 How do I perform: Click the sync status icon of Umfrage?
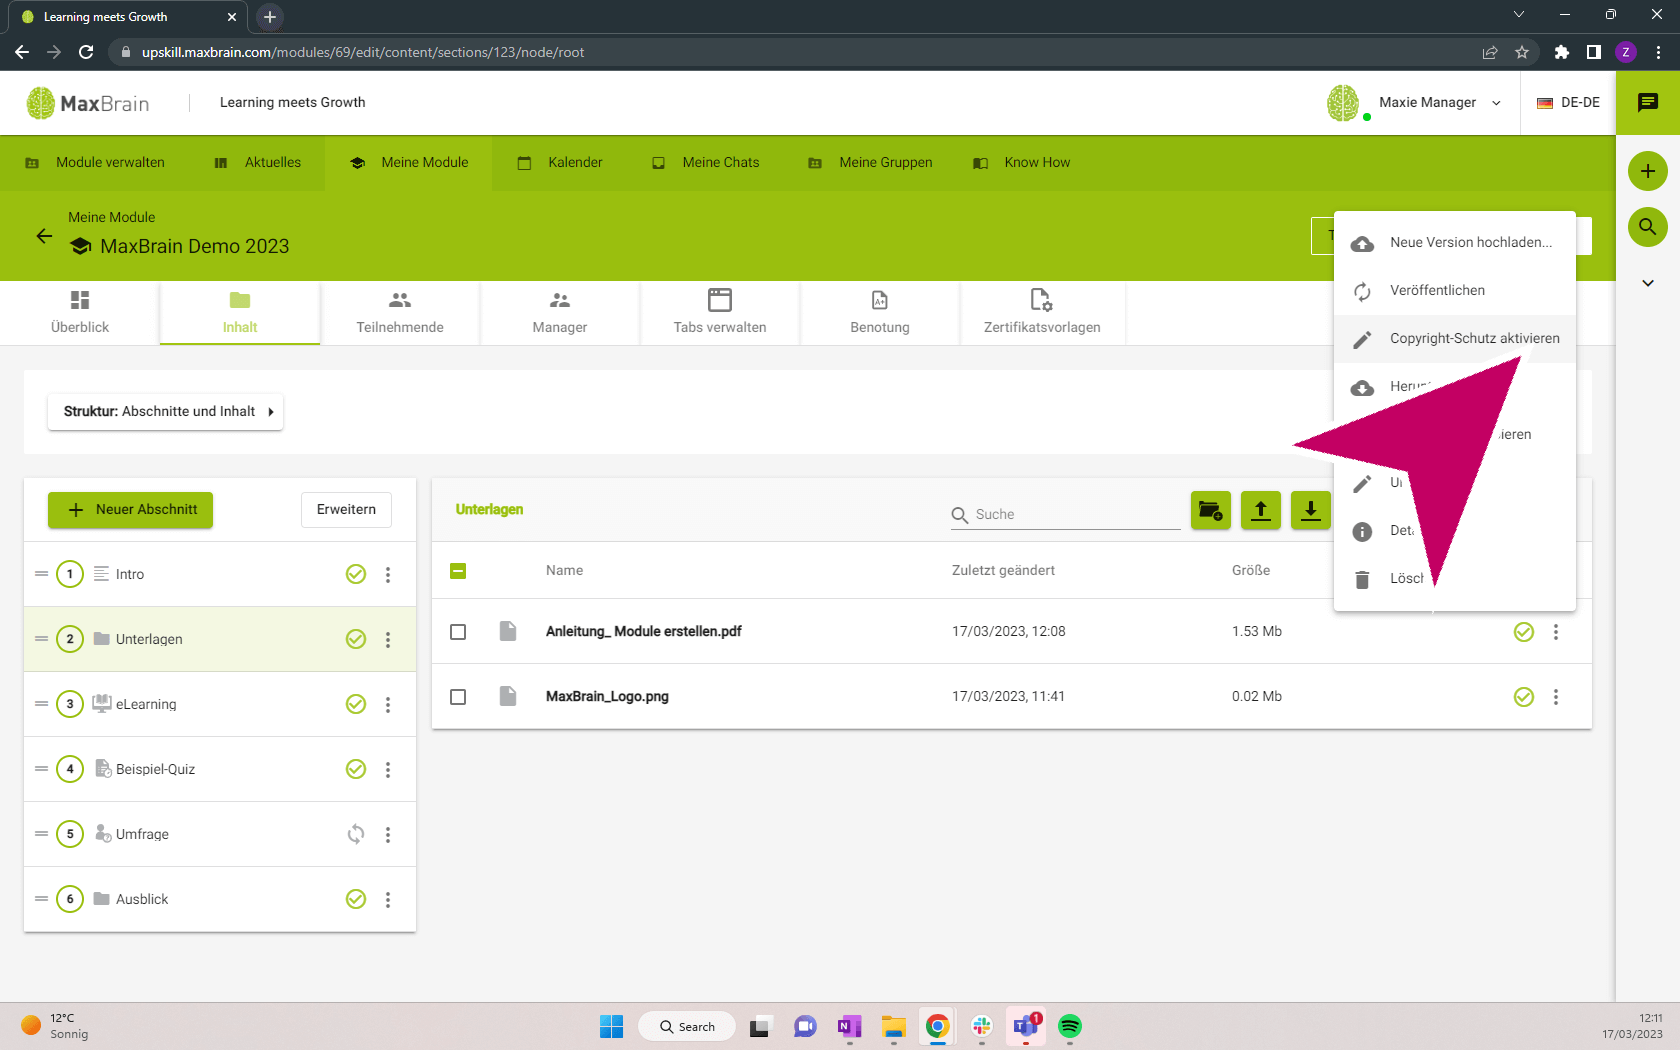[x=356, y=834]
